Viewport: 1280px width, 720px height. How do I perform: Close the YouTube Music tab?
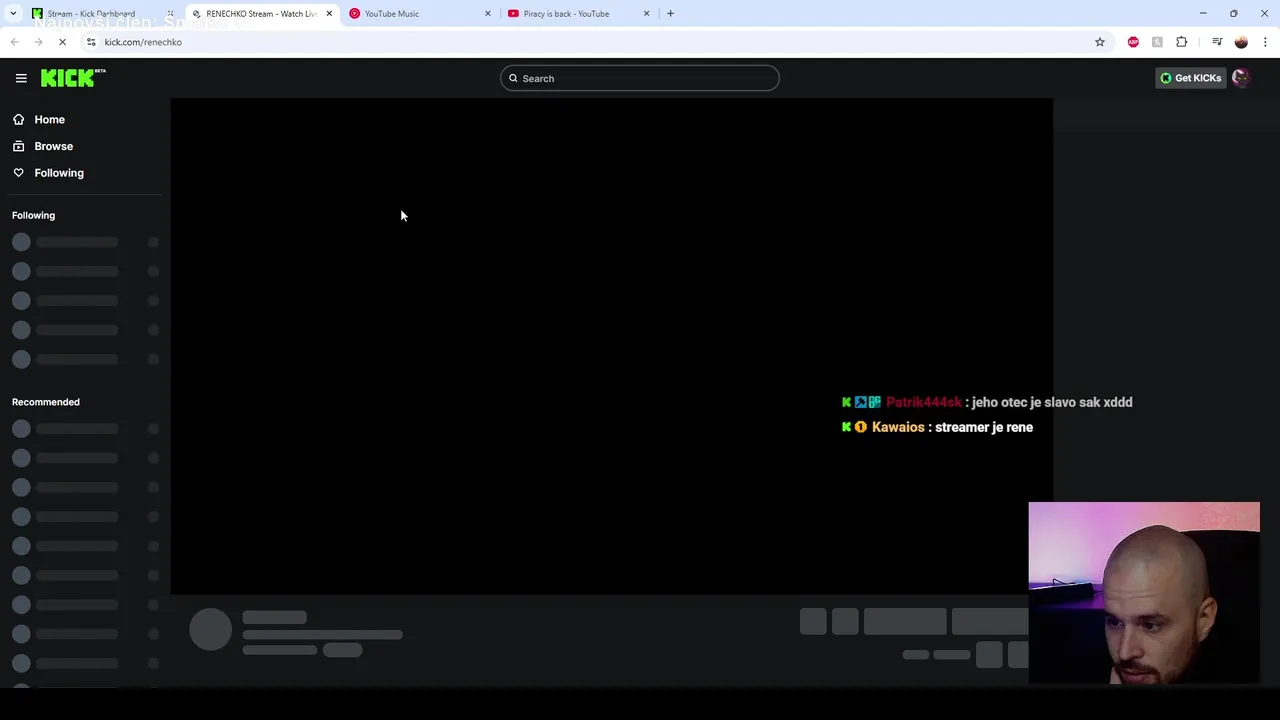click(488, 14)
